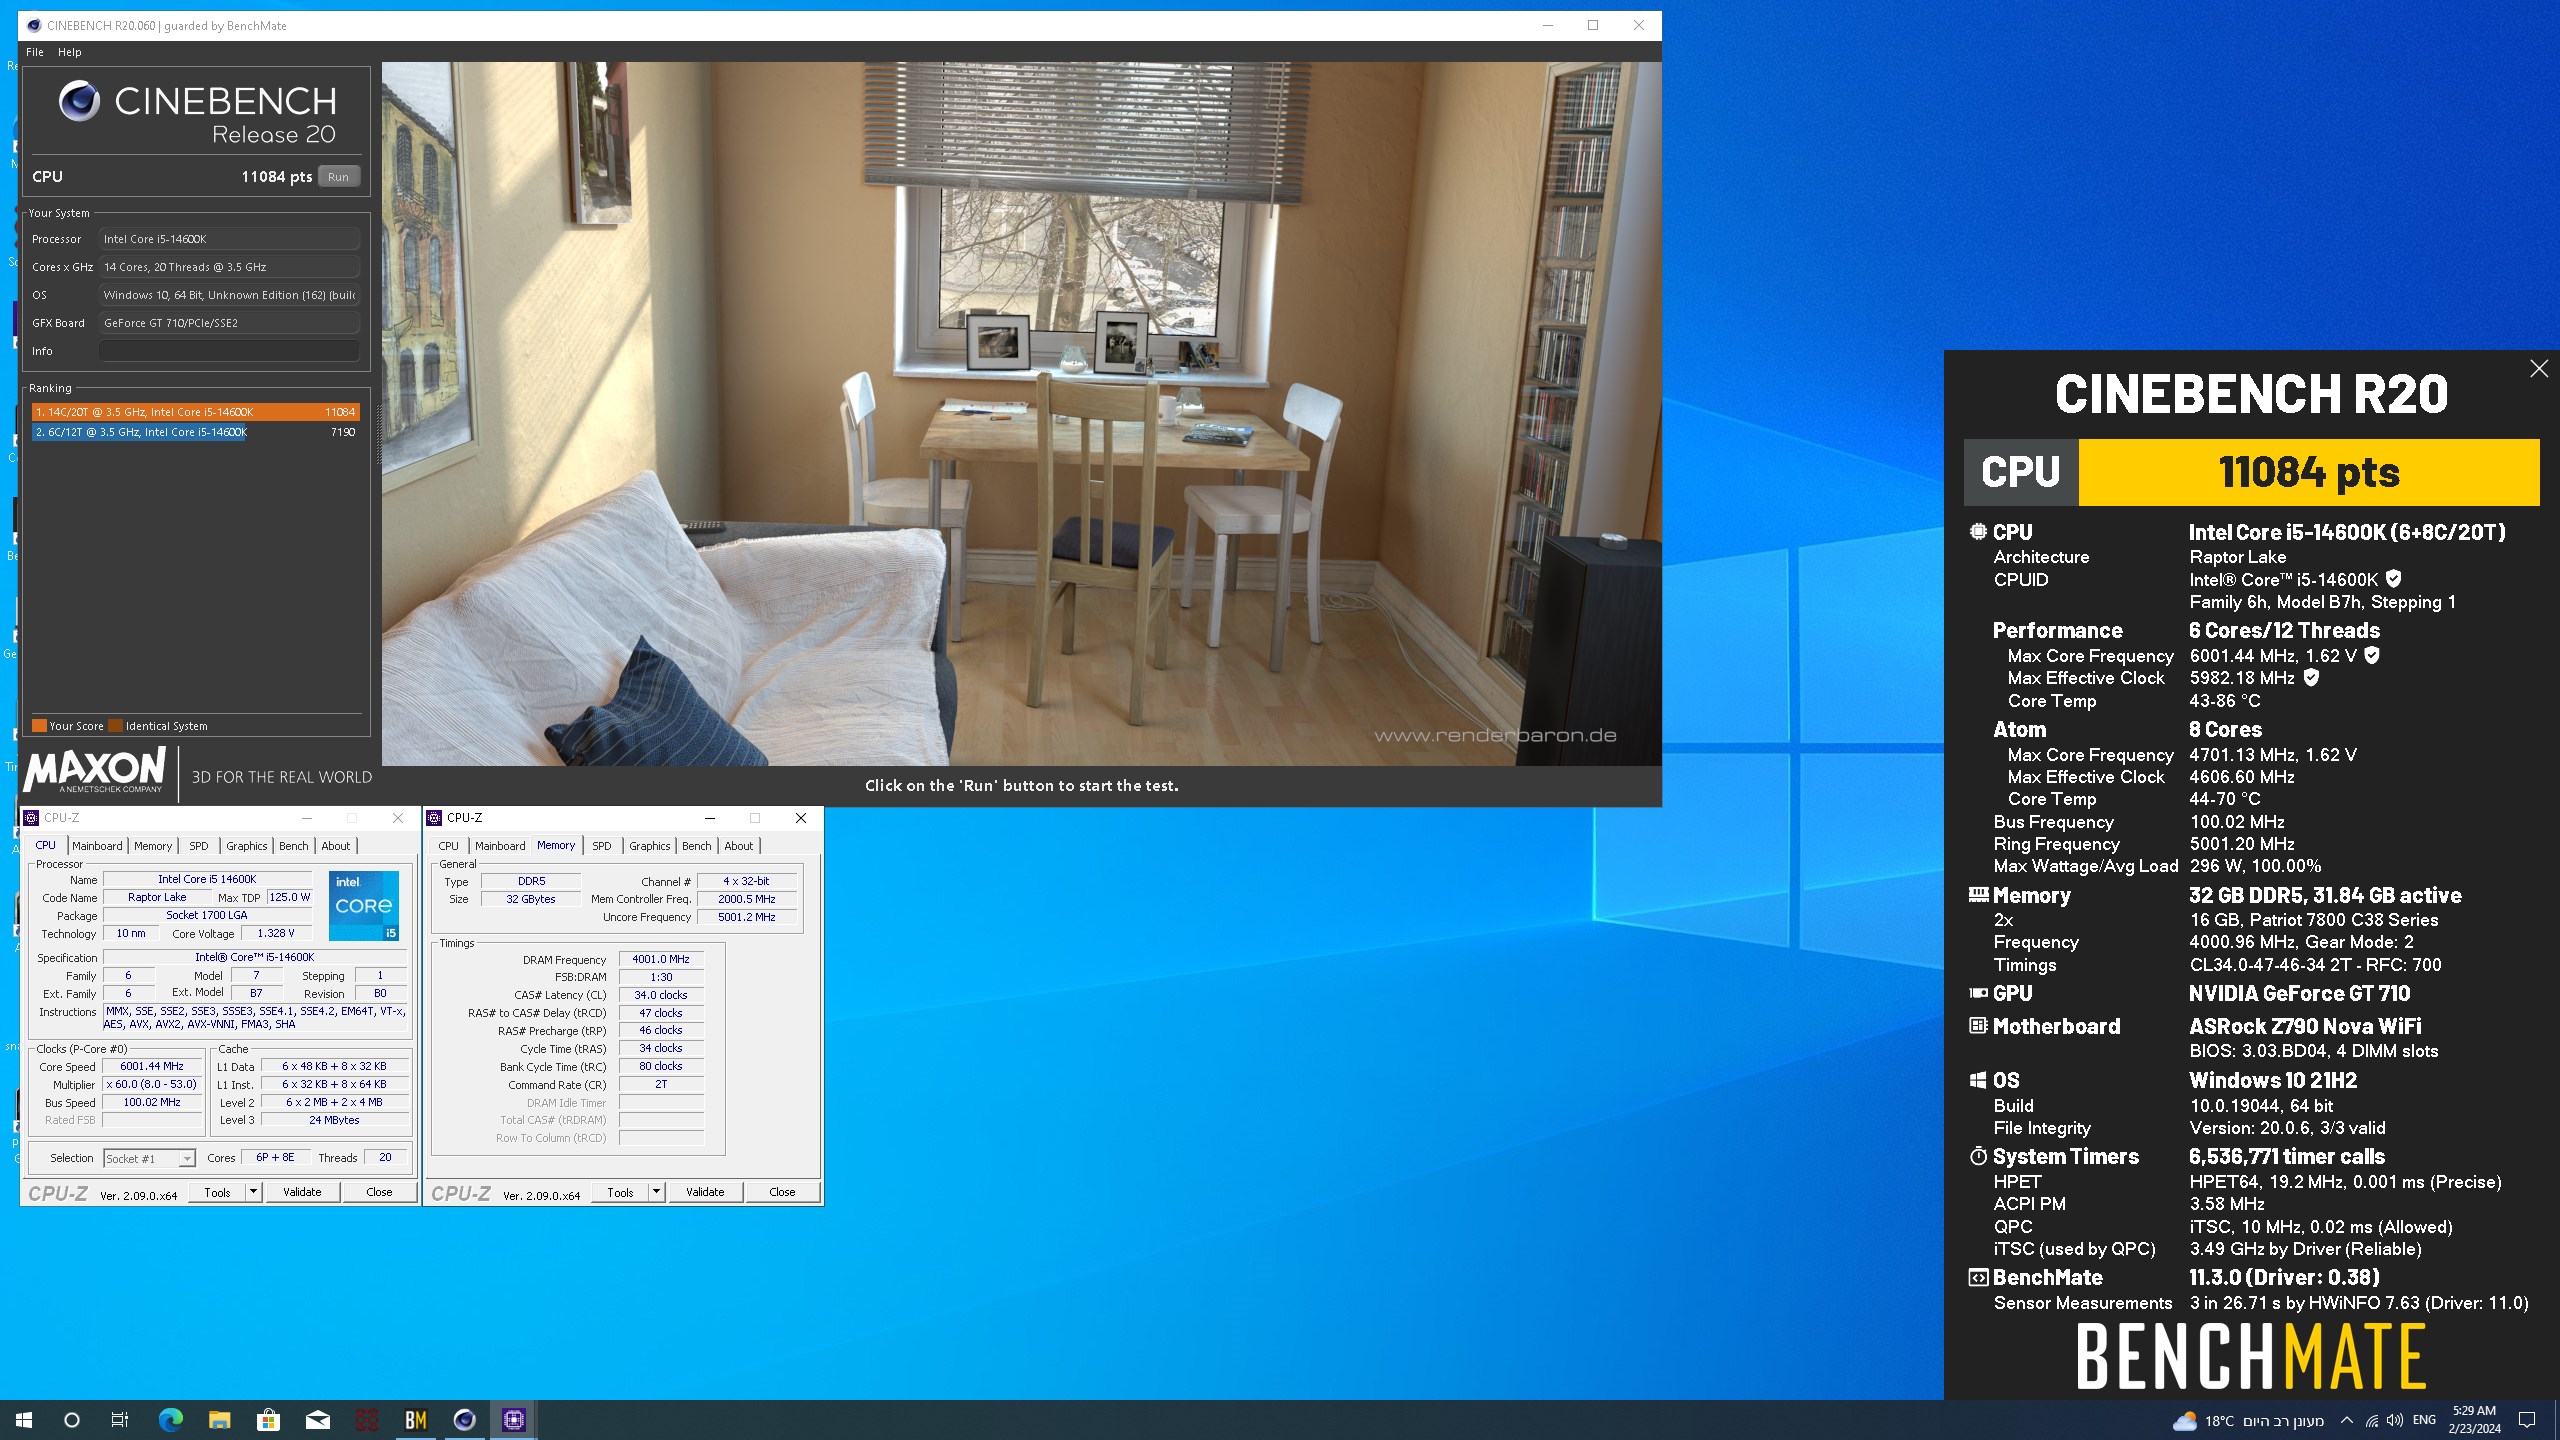Open the Action Center notification icon
Viewport: 2560px width, 1440px height.
(2527, 1420)
